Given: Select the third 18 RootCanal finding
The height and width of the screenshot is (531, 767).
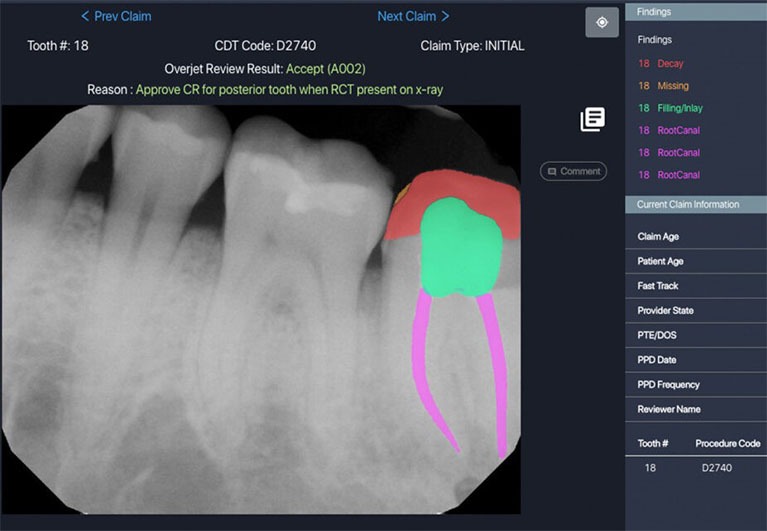Looking at the screenshot, I should point(669,175).
